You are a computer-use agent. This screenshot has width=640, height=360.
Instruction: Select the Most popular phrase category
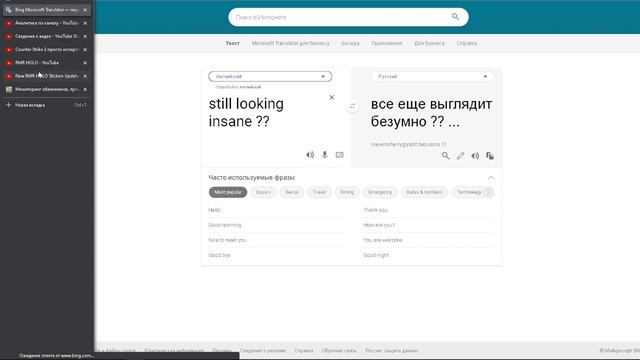[228, 192]
